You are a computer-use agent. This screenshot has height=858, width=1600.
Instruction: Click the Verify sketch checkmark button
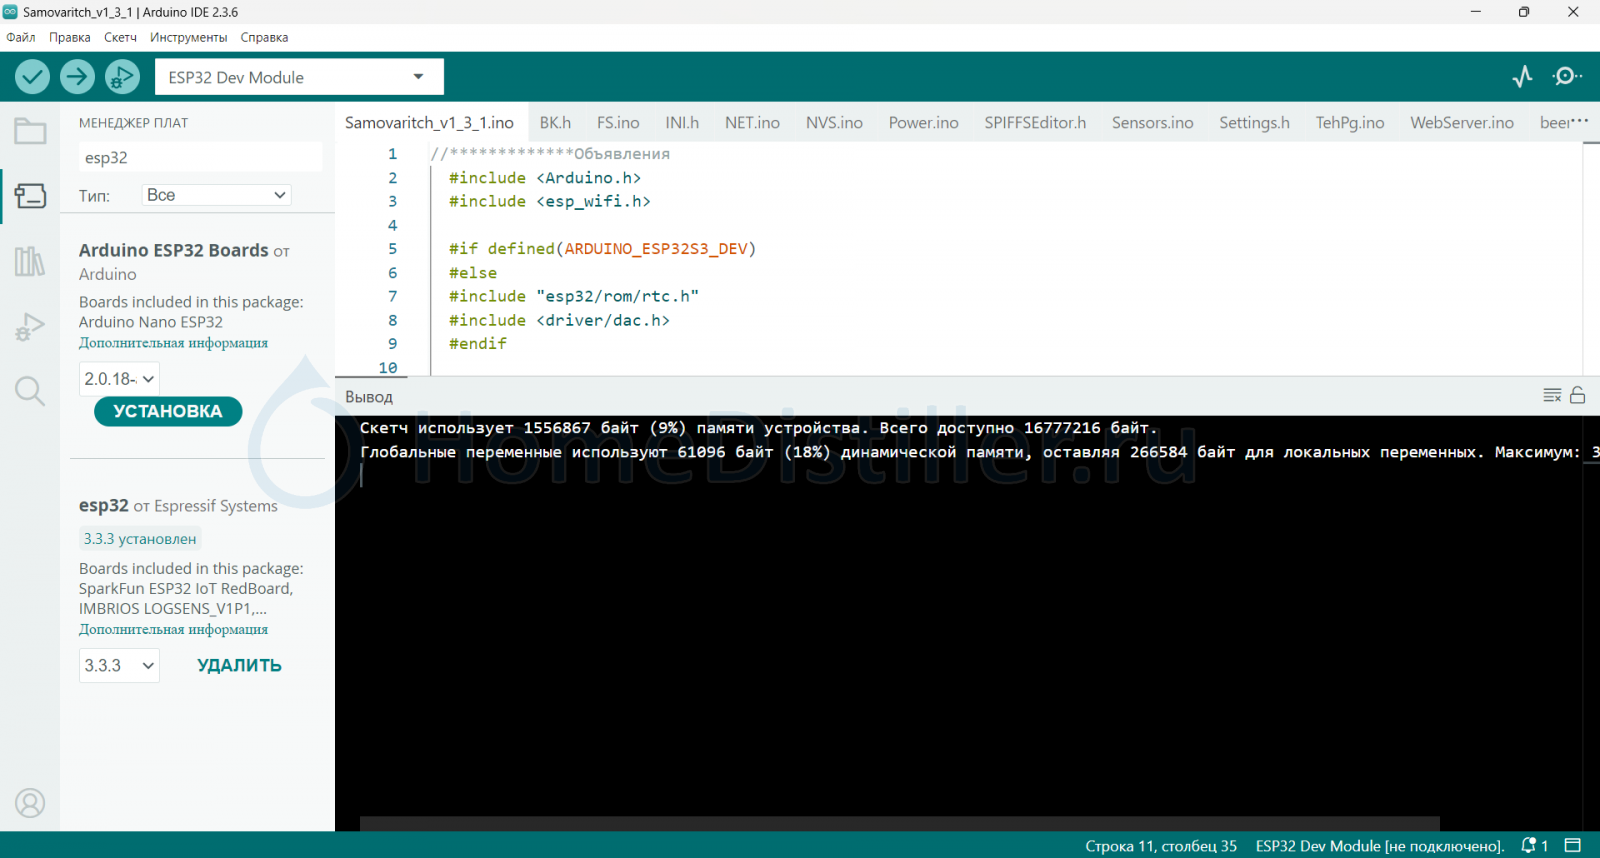point(32,77)
